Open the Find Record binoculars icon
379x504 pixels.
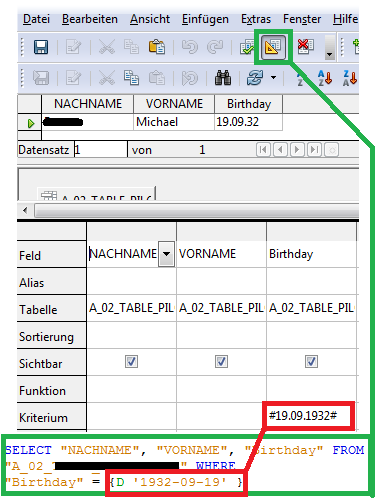pyautogui.click(x=223, y=78)
